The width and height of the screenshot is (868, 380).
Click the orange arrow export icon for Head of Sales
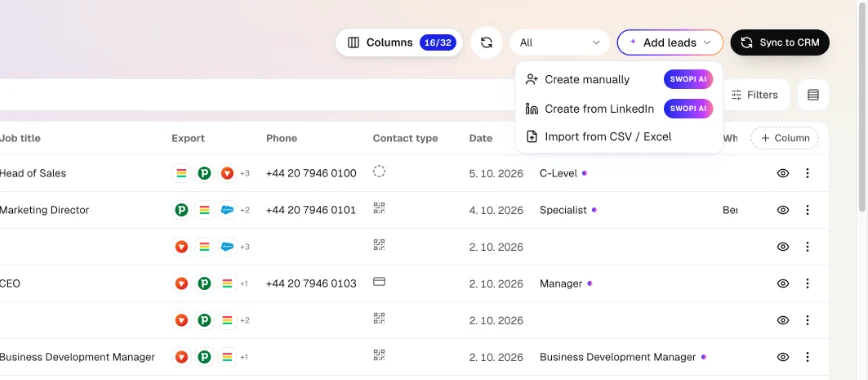(227, 173)
